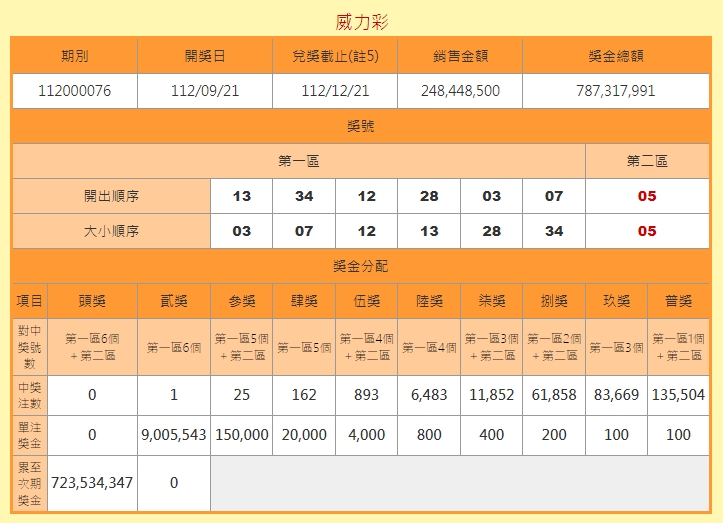Click winner count 25 for 參獎
This screenshot has height=523, width=723.
(x=242, y=395)
